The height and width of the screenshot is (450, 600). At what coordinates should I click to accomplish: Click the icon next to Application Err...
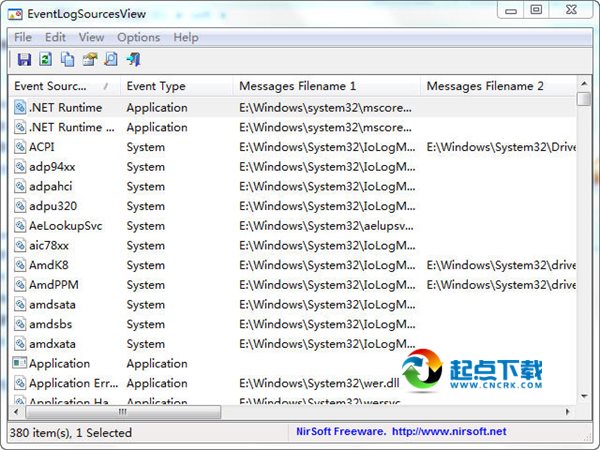tap(20, 383)
